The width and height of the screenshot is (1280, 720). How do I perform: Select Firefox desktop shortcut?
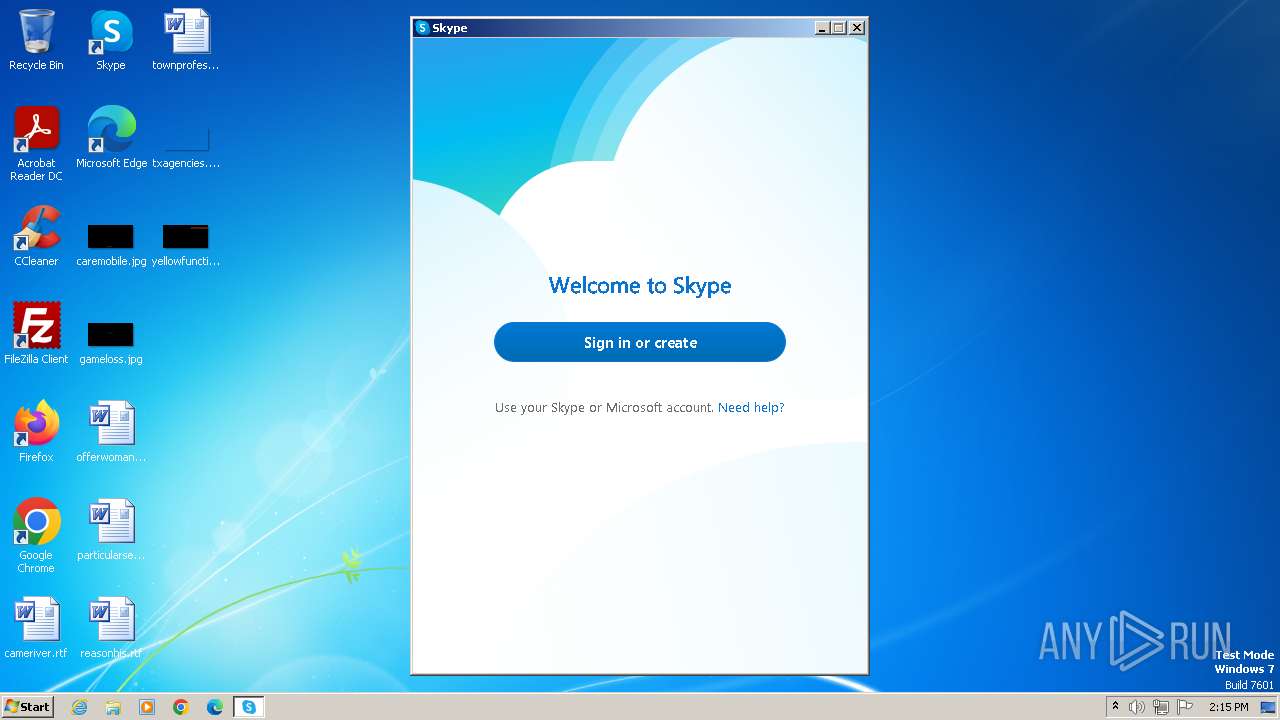36,432
